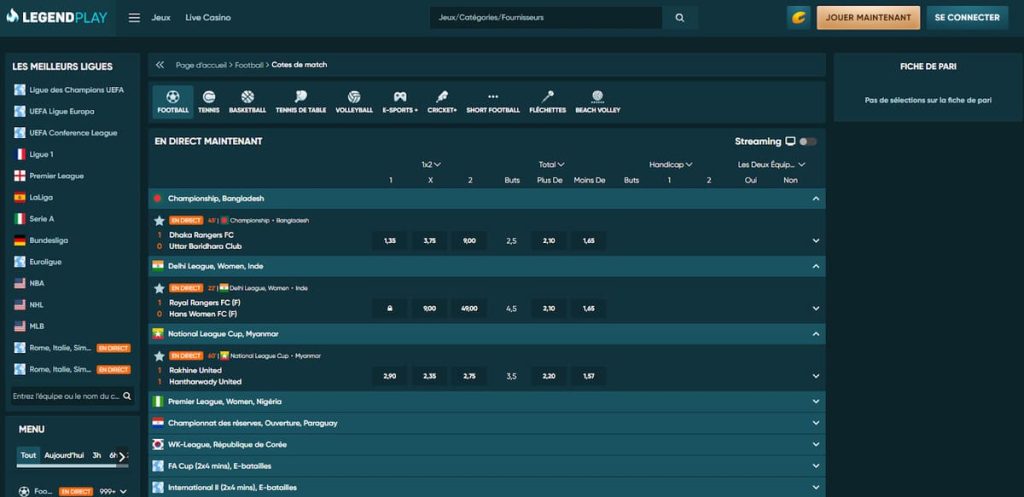Select the Football sport icon
The height and width of the screenshot is (497, 1024).
pyautogui.click(x=173, y=102)
